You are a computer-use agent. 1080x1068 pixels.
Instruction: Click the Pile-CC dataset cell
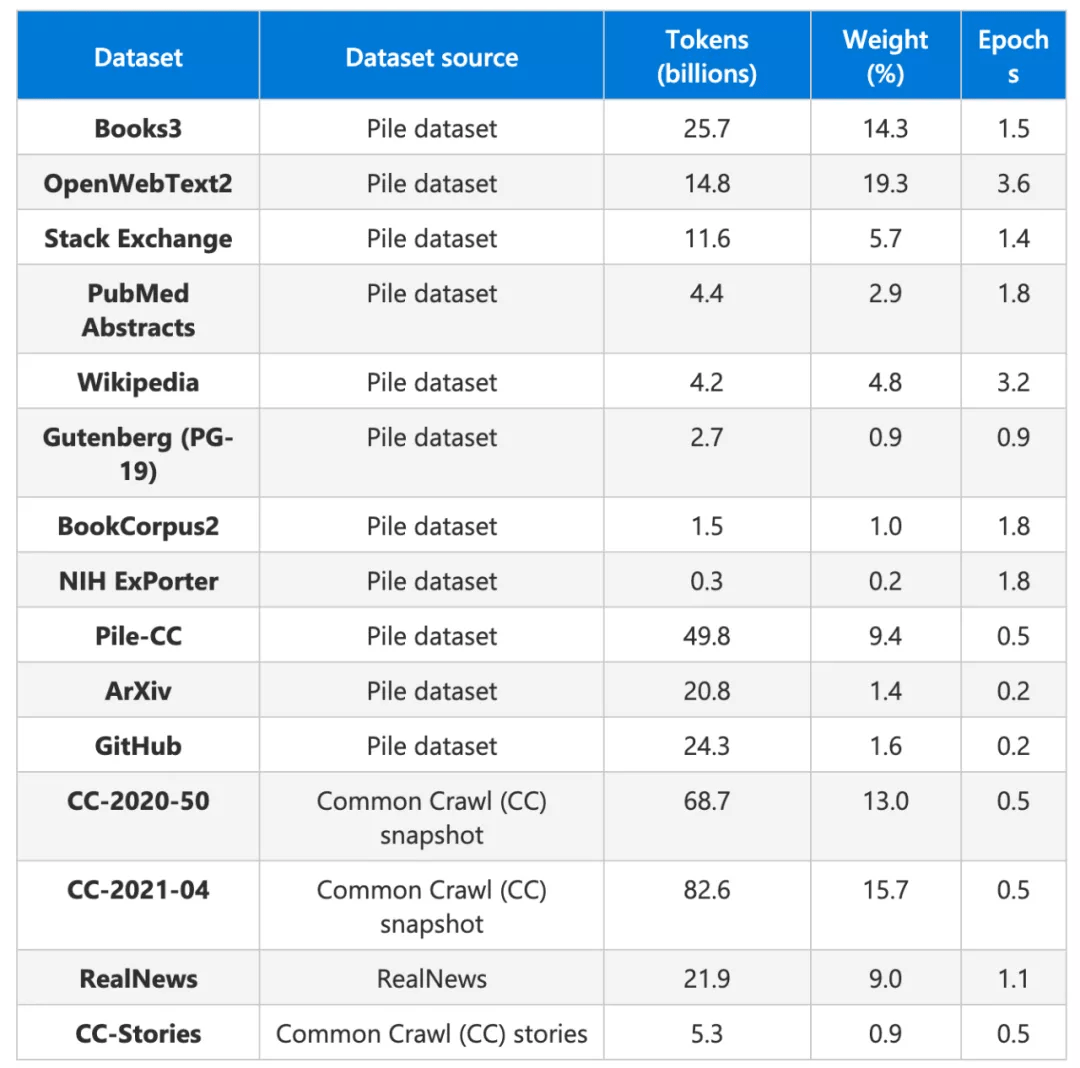click(x=138, y=636)
